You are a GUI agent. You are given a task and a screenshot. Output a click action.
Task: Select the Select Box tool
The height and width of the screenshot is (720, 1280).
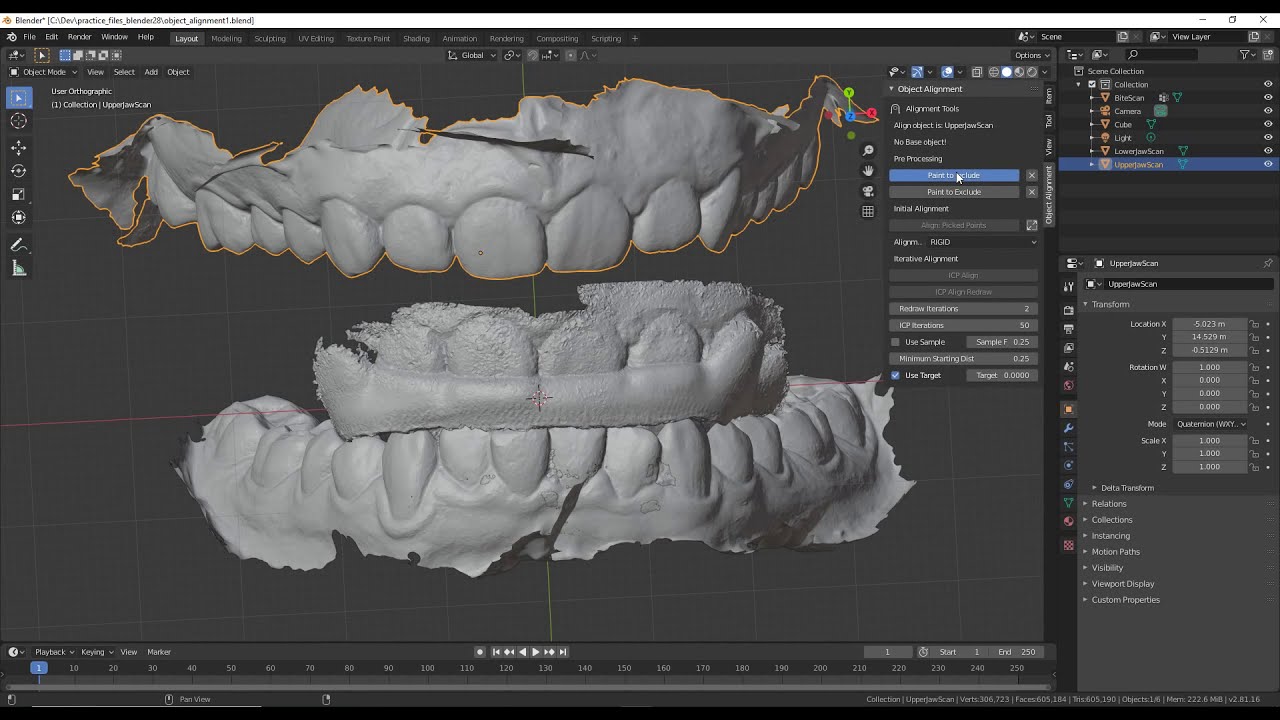point(18,98)
